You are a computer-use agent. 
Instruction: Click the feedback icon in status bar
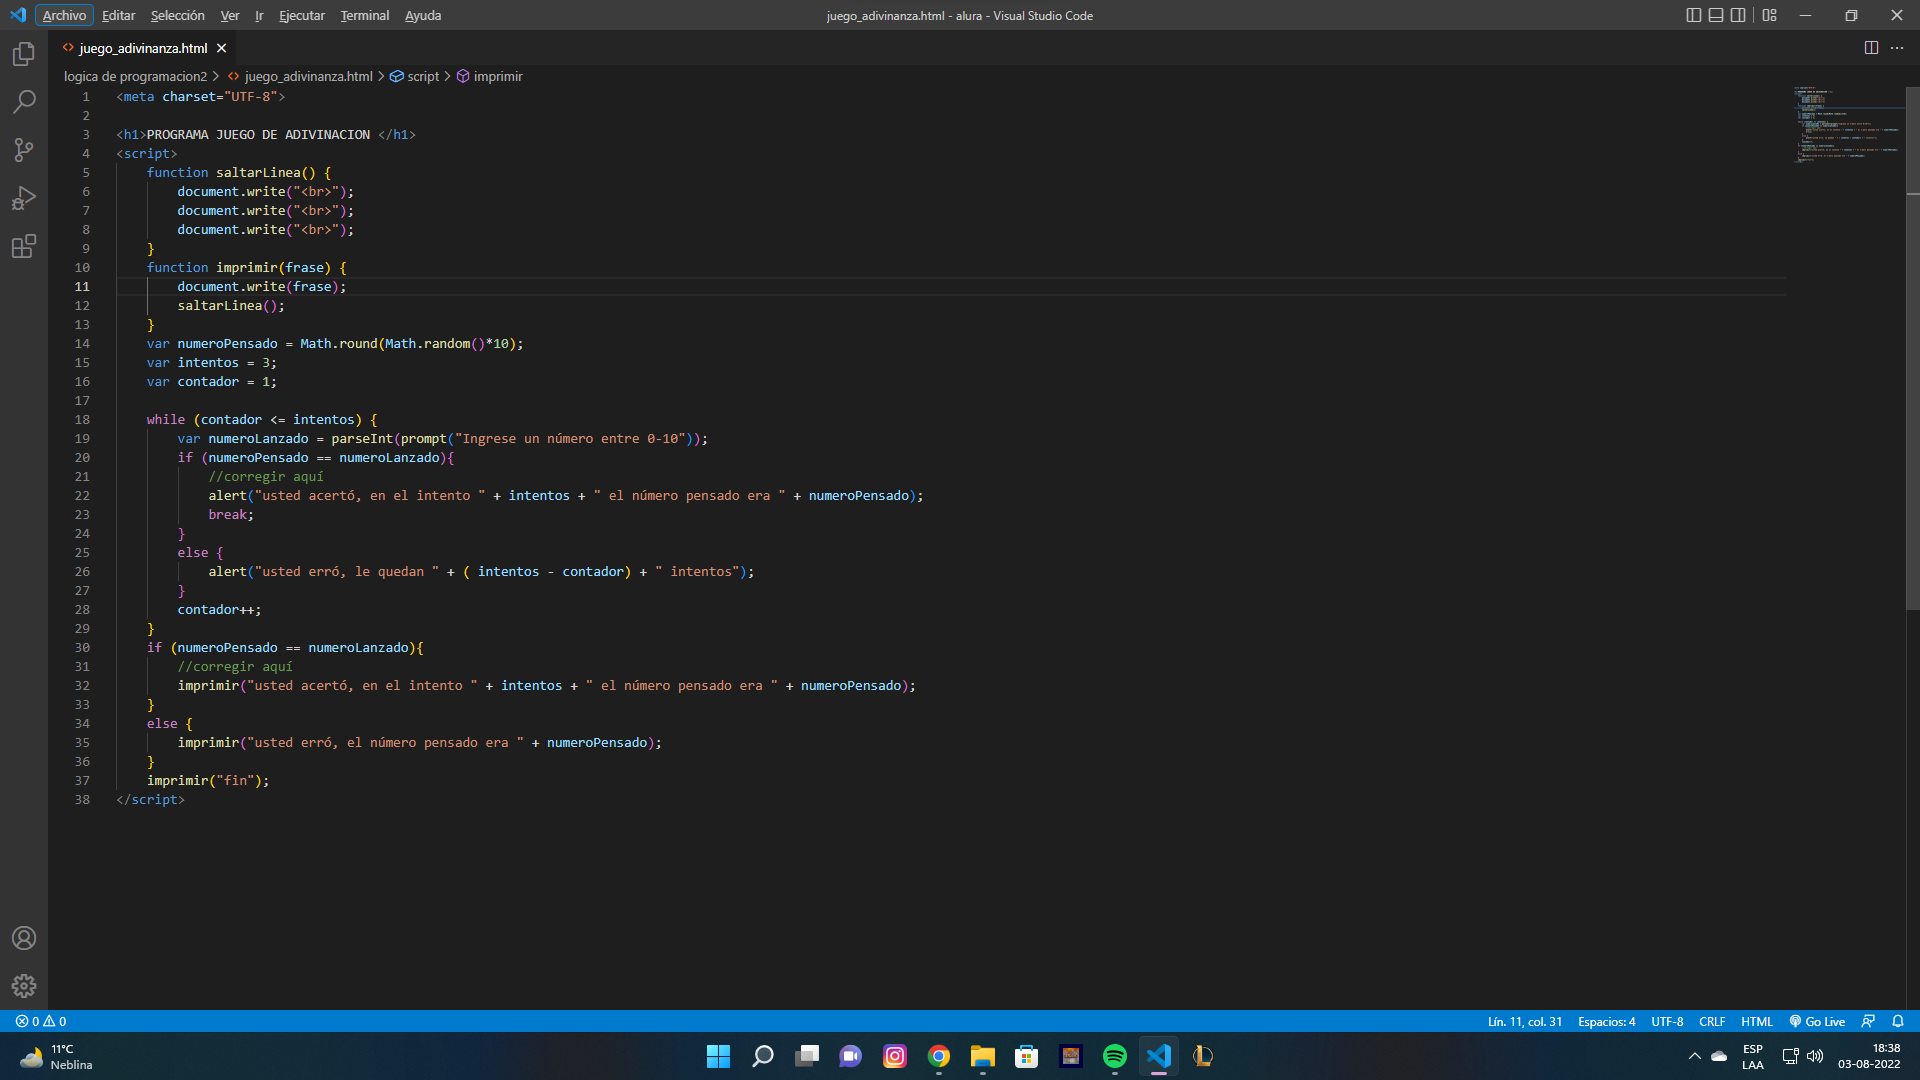[x=1868, y=1021]
